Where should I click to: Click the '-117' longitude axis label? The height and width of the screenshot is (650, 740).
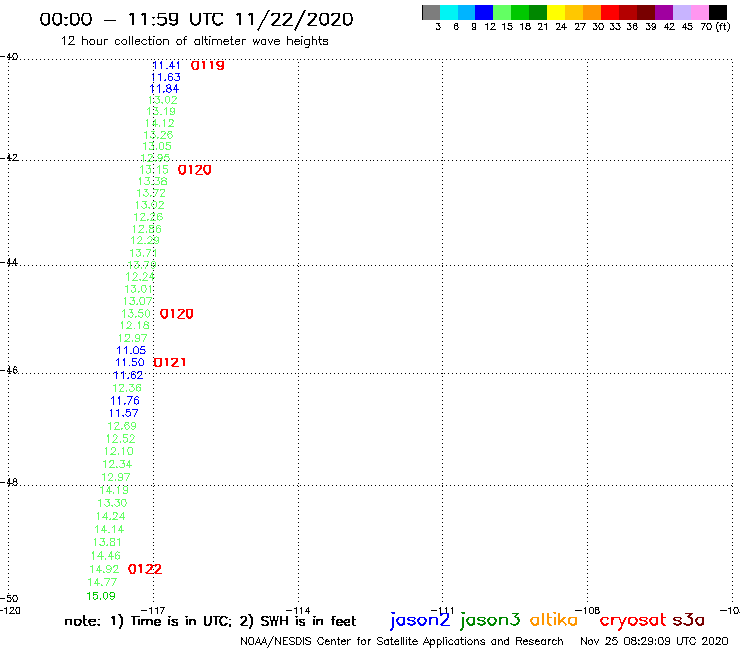[153, 610]
